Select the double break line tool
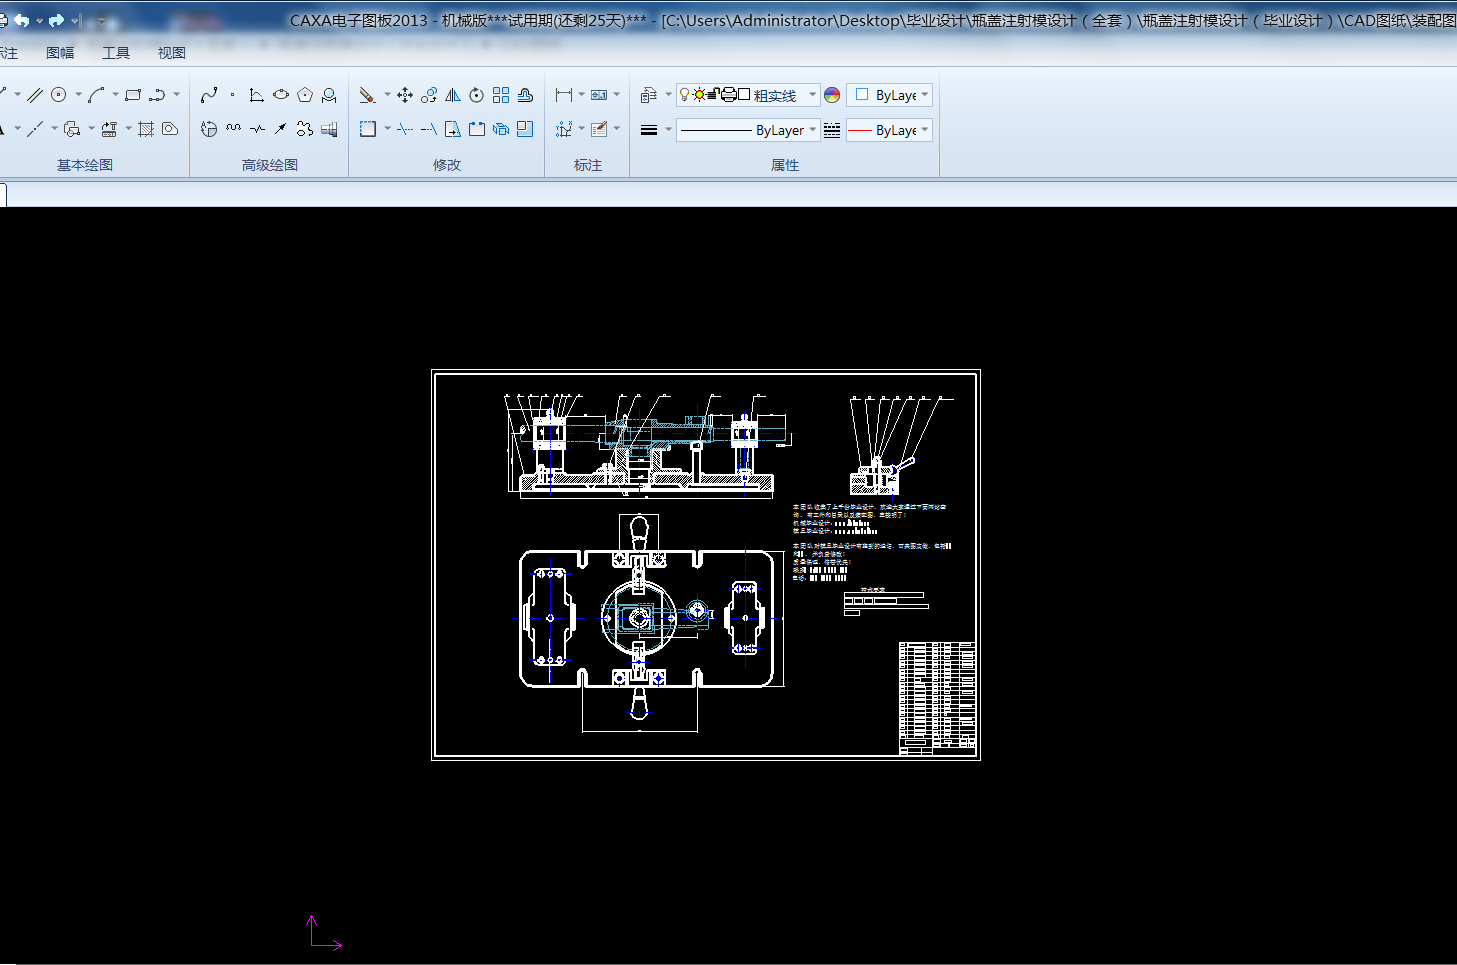This screenshot has height=965, width=1457. coord(257,129)
